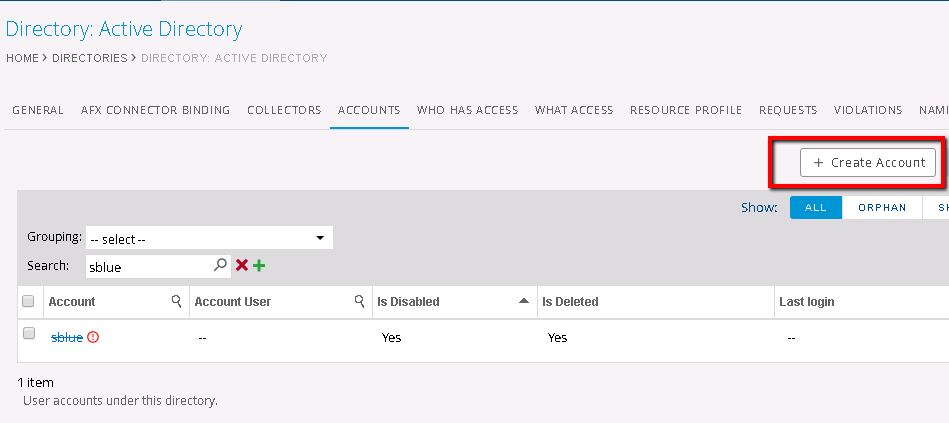Viewport: 949px width, 423px height.
Task: Go to HOME in breadcrumb
Action: click(22, 58)
